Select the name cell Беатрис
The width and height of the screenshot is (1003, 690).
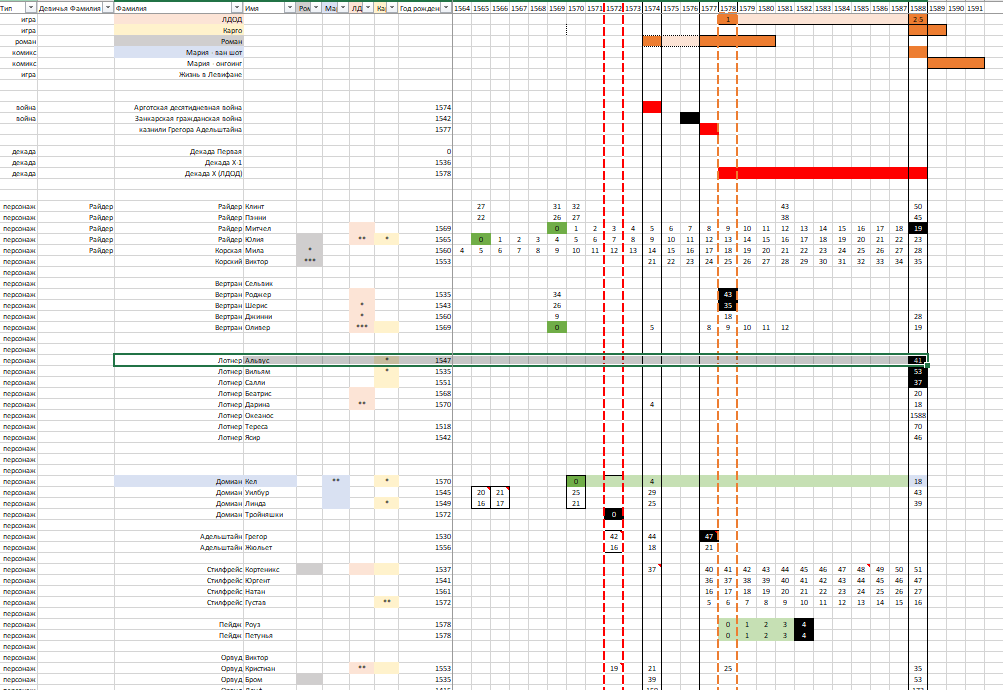click(x=270, y=393)
